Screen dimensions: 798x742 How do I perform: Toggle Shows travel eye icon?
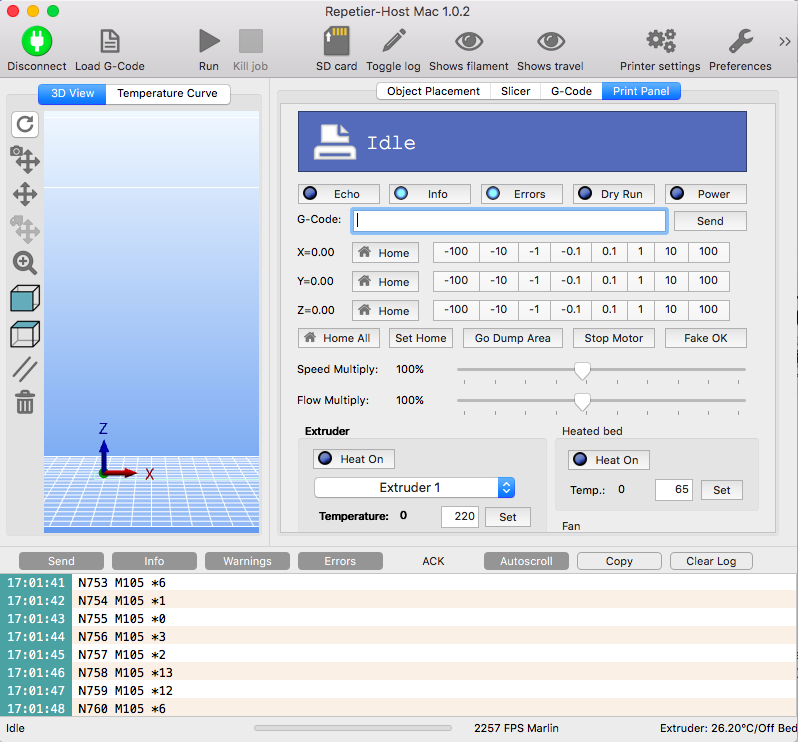tap(551, 41)
